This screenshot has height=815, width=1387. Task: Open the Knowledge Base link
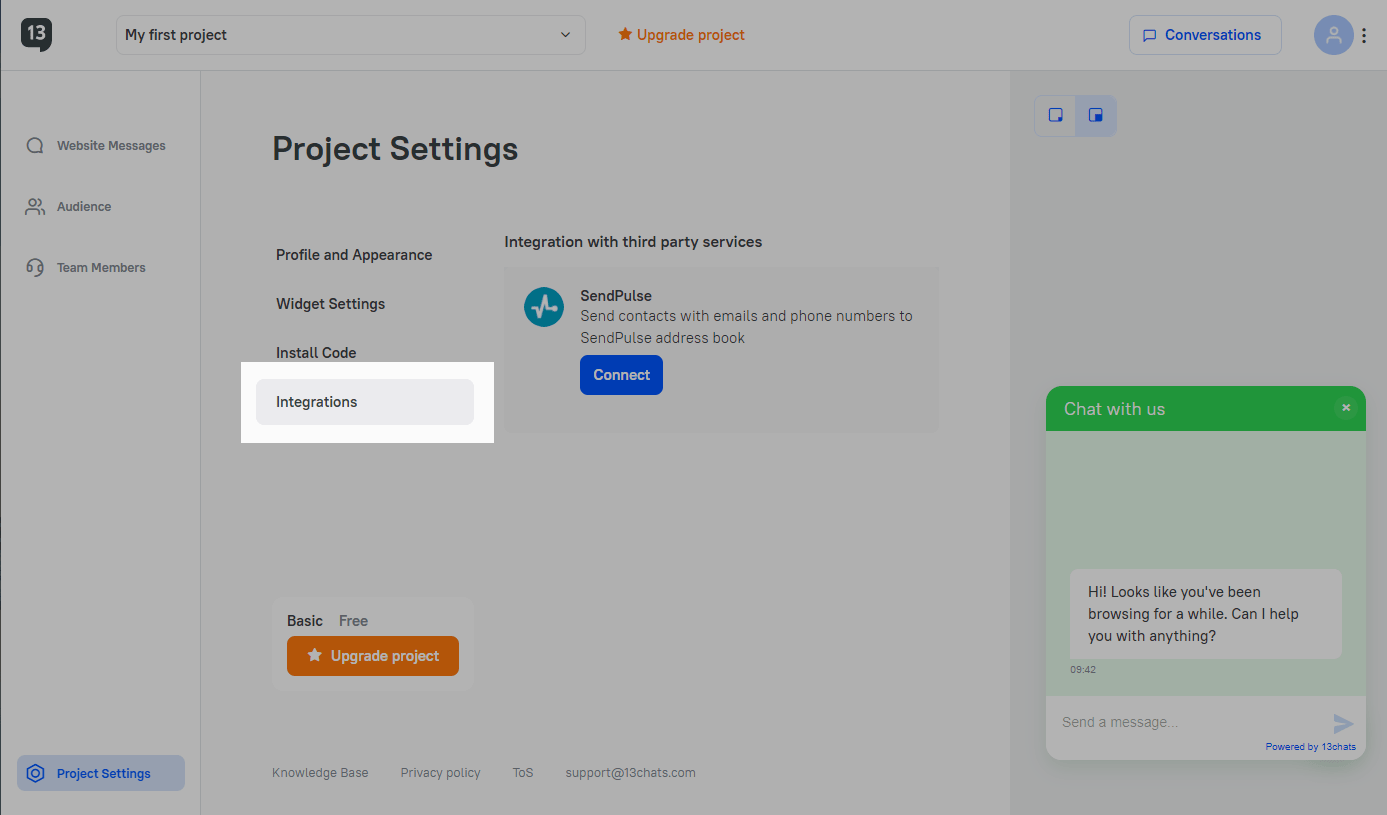320,773
